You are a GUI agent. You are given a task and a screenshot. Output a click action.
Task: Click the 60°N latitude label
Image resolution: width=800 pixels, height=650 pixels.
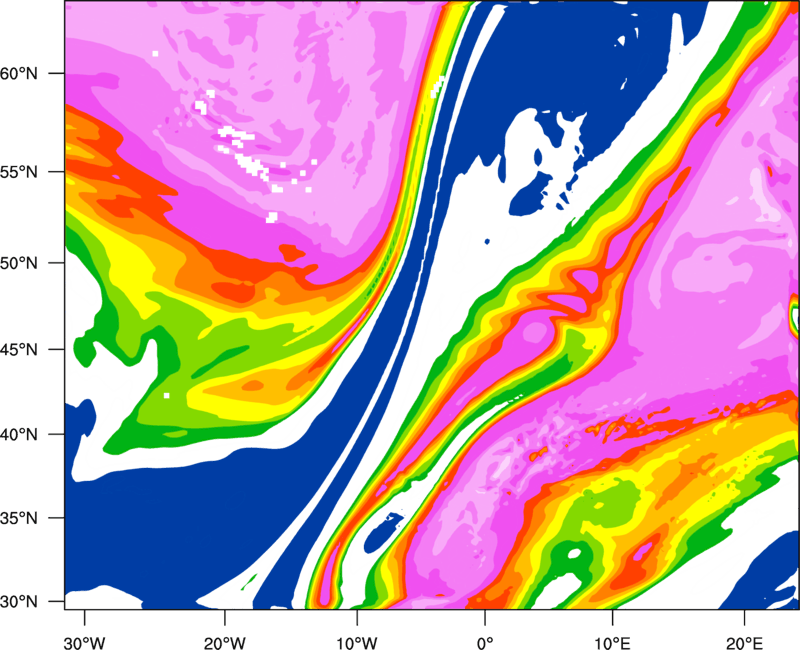click(18, 74)
